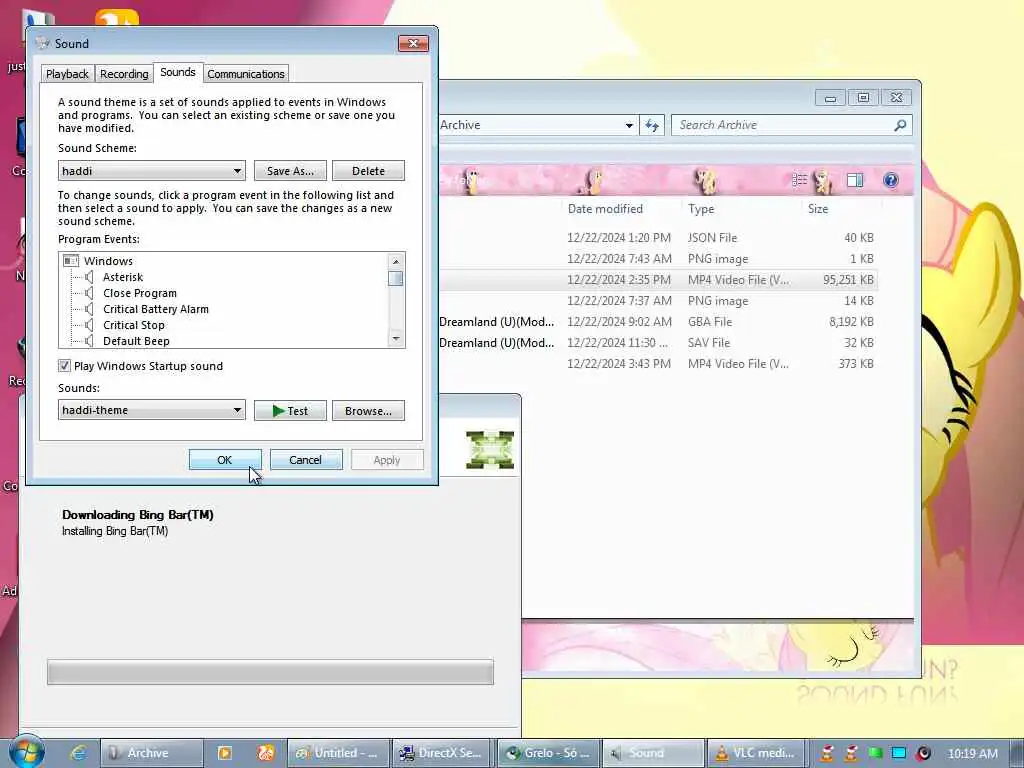Click refresh icon in Archive window
Image resolution: width=1024 pixels, height=768 pixels.
coord(652,125)
